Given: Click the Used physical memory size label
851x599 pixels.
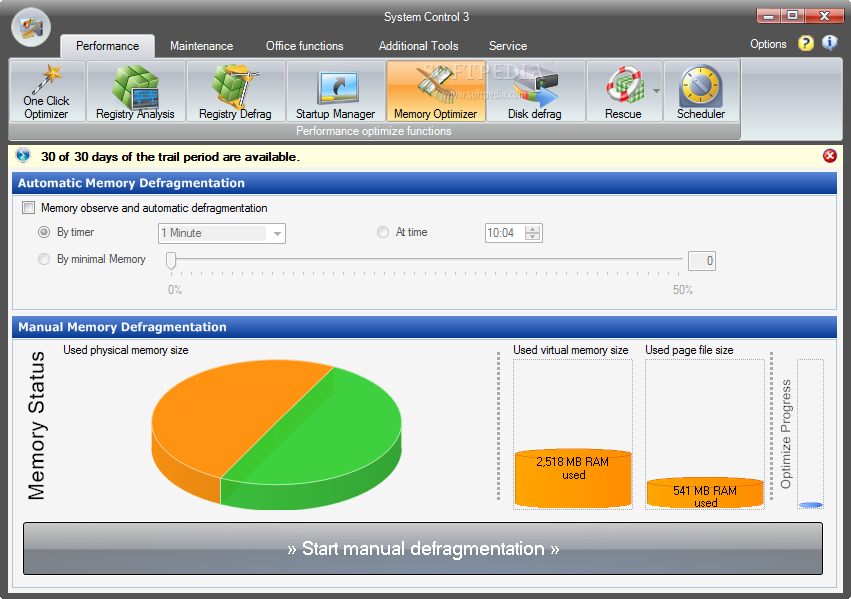Looking at the screenshot, I should [x=125, y=350].
